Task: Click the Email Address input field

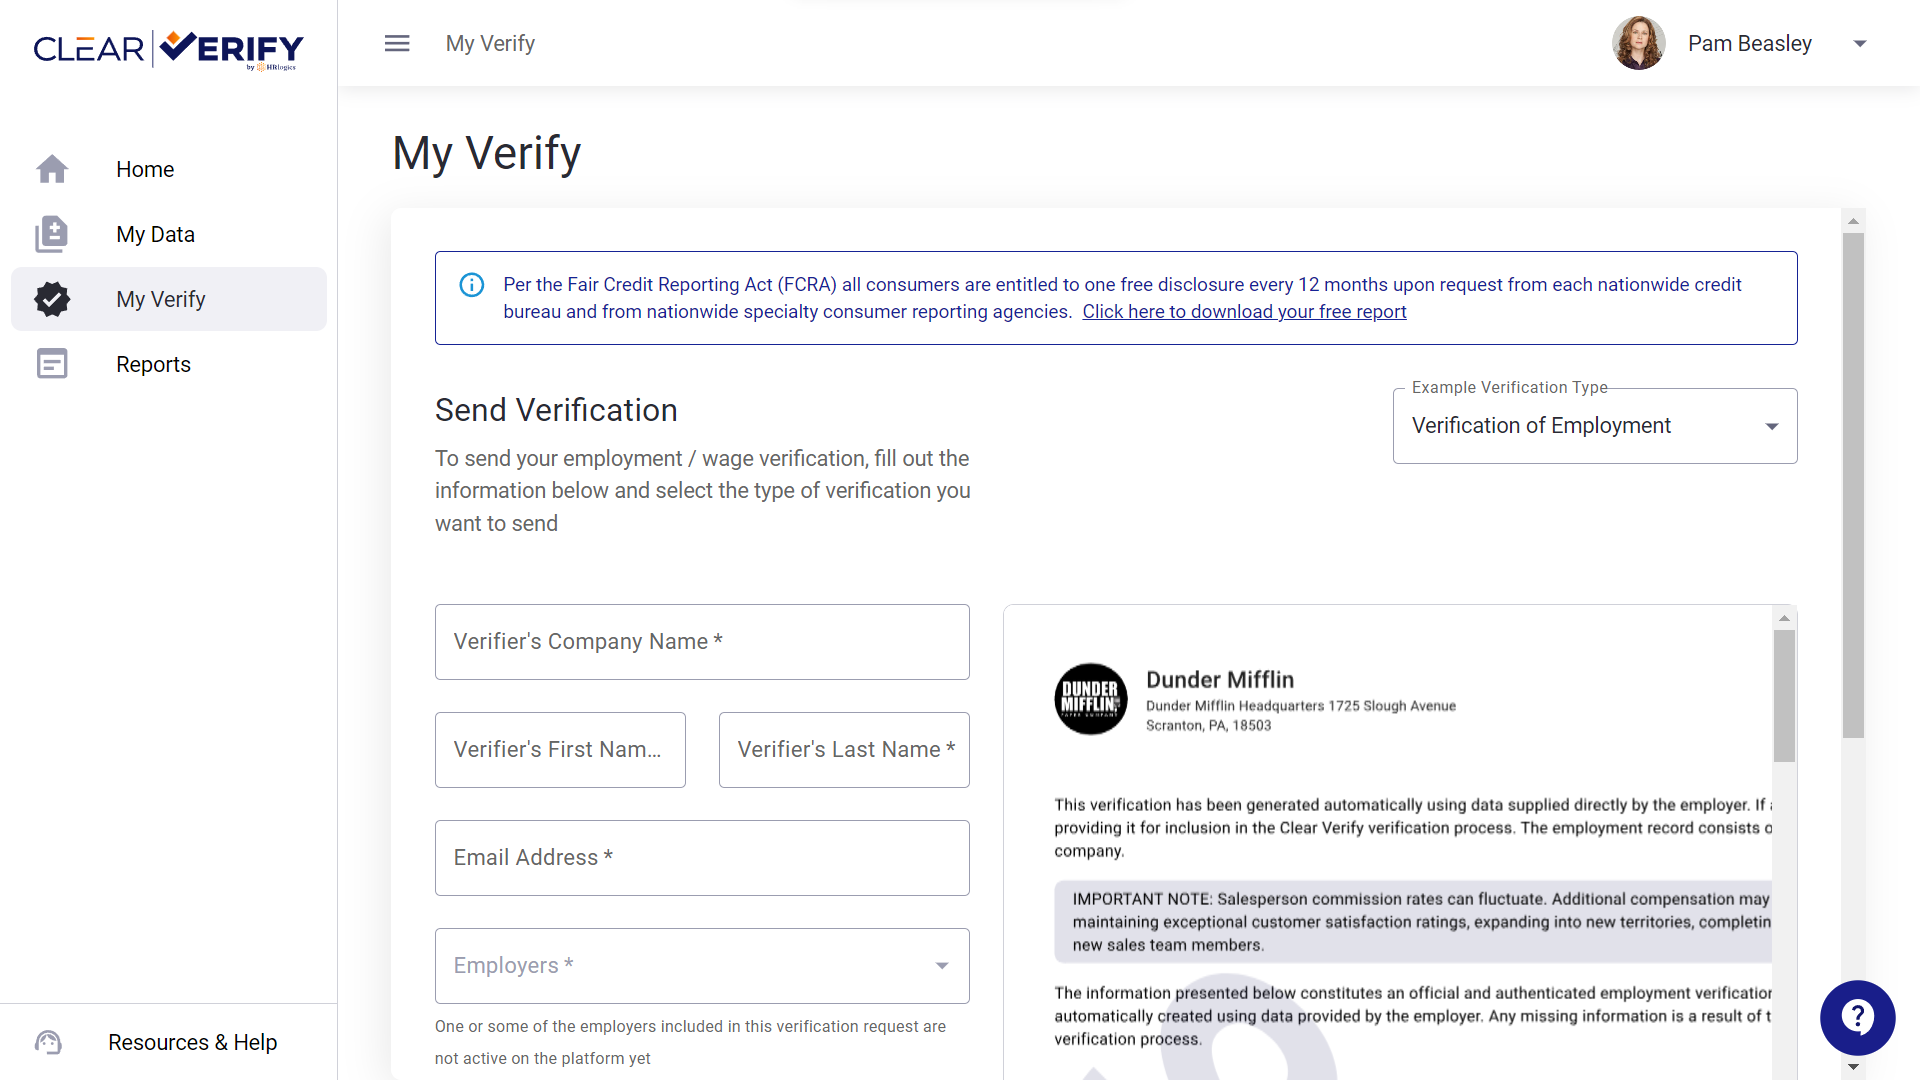Action: pyautogui.click(x=702, y=858)
